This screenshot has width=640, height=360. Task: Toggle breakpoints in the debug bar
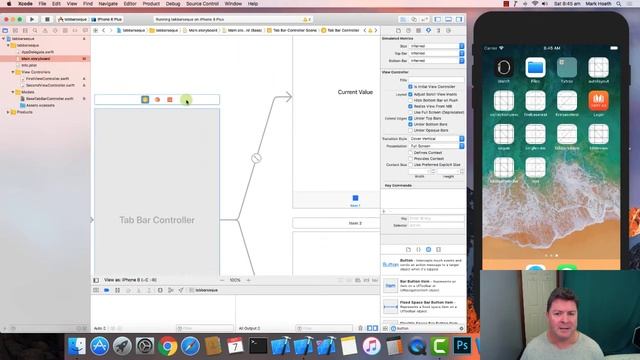click(x=107, y=290)
